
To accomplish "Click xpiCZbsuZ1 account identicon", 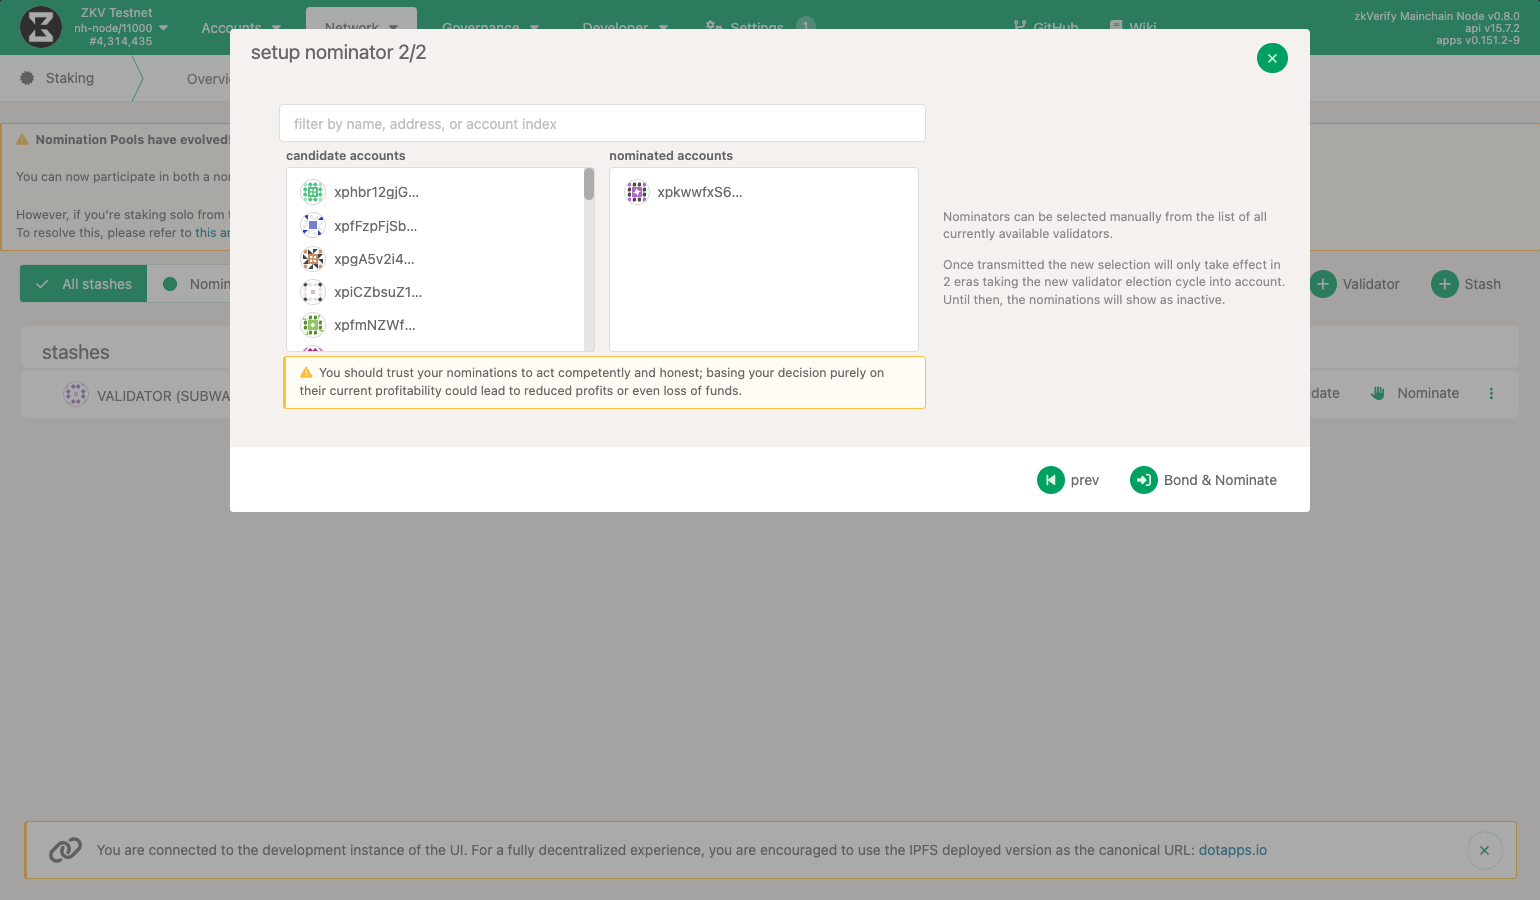I will 313,292.
